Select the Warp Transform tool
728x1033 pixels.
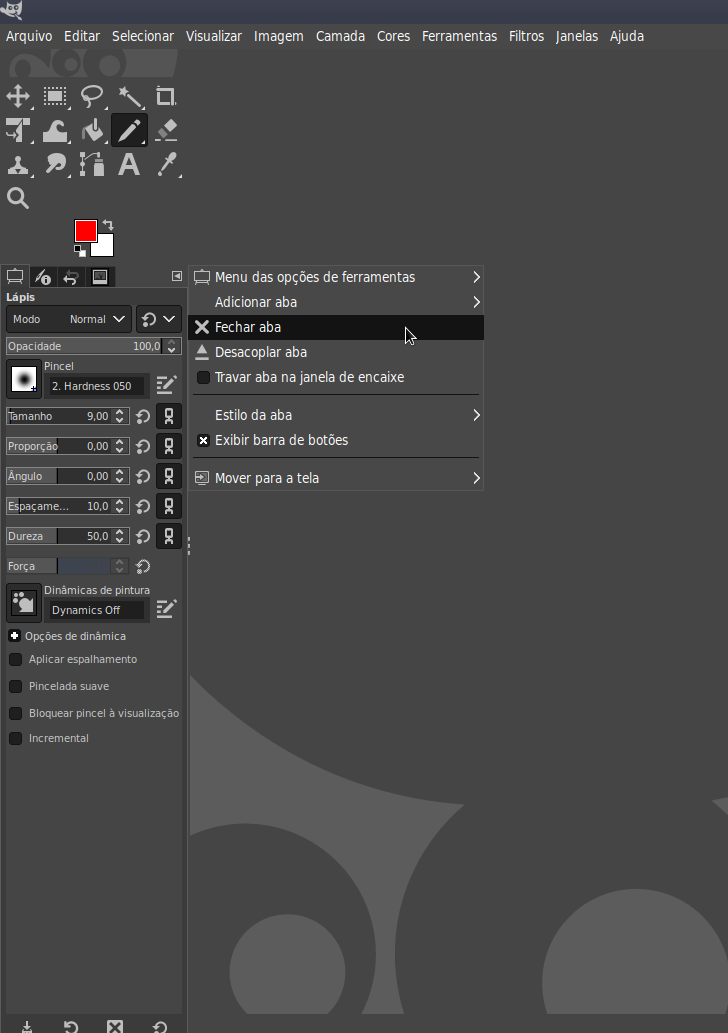pyautogui.click(x=55, y=130)
